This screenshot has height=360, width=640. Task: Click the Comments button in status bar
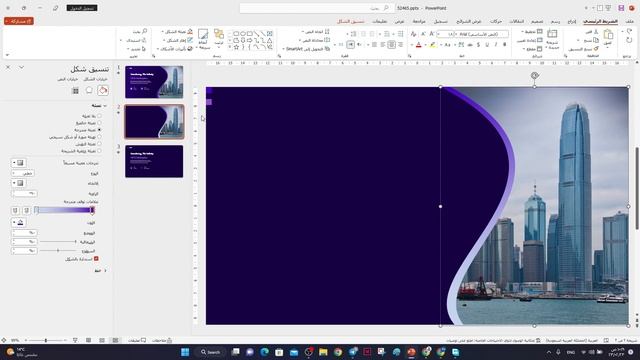[137, 340]
